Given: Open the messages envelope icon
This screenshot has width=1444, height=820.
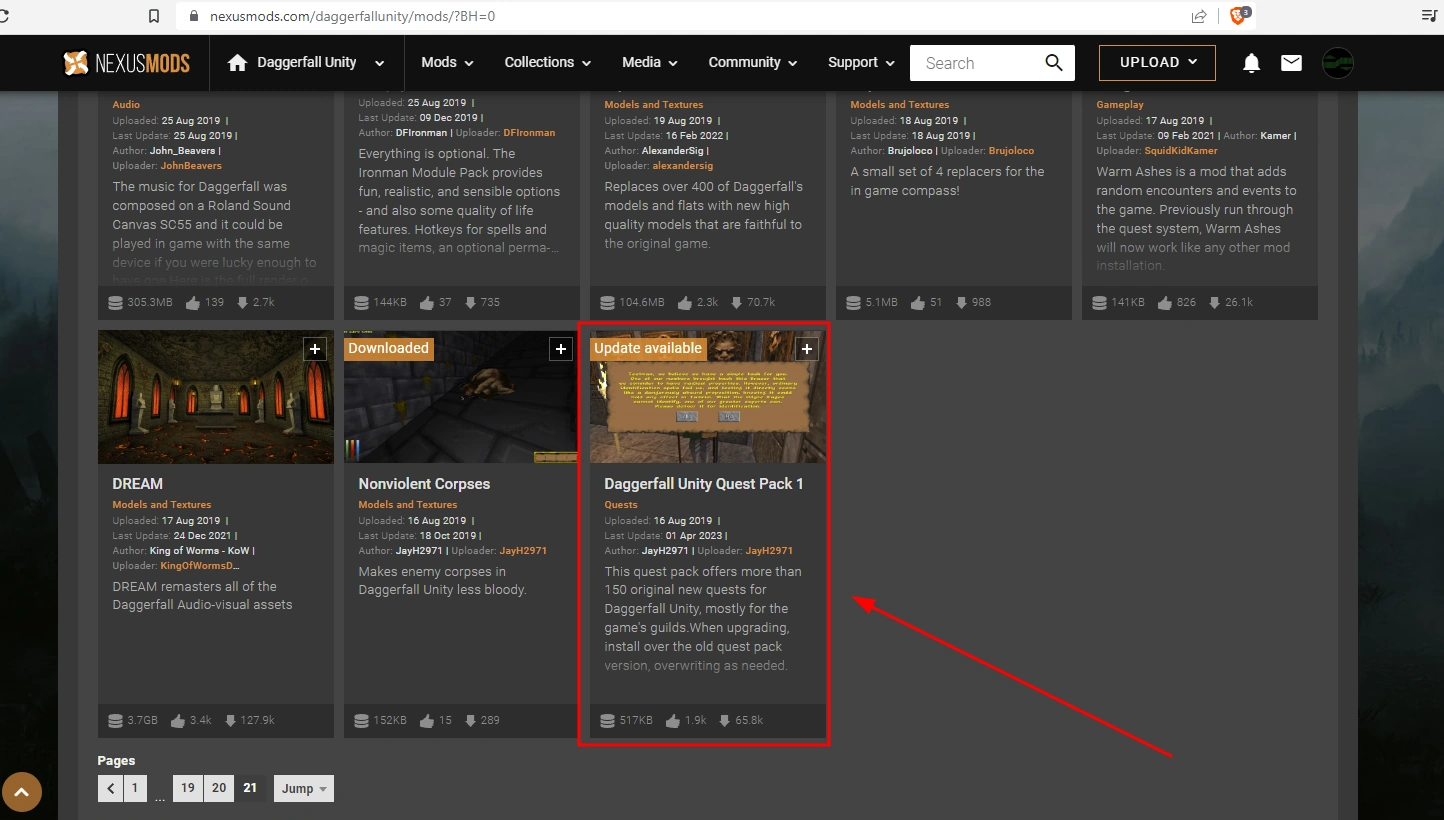Looking at the screenshot, I should coord(1291,63).
